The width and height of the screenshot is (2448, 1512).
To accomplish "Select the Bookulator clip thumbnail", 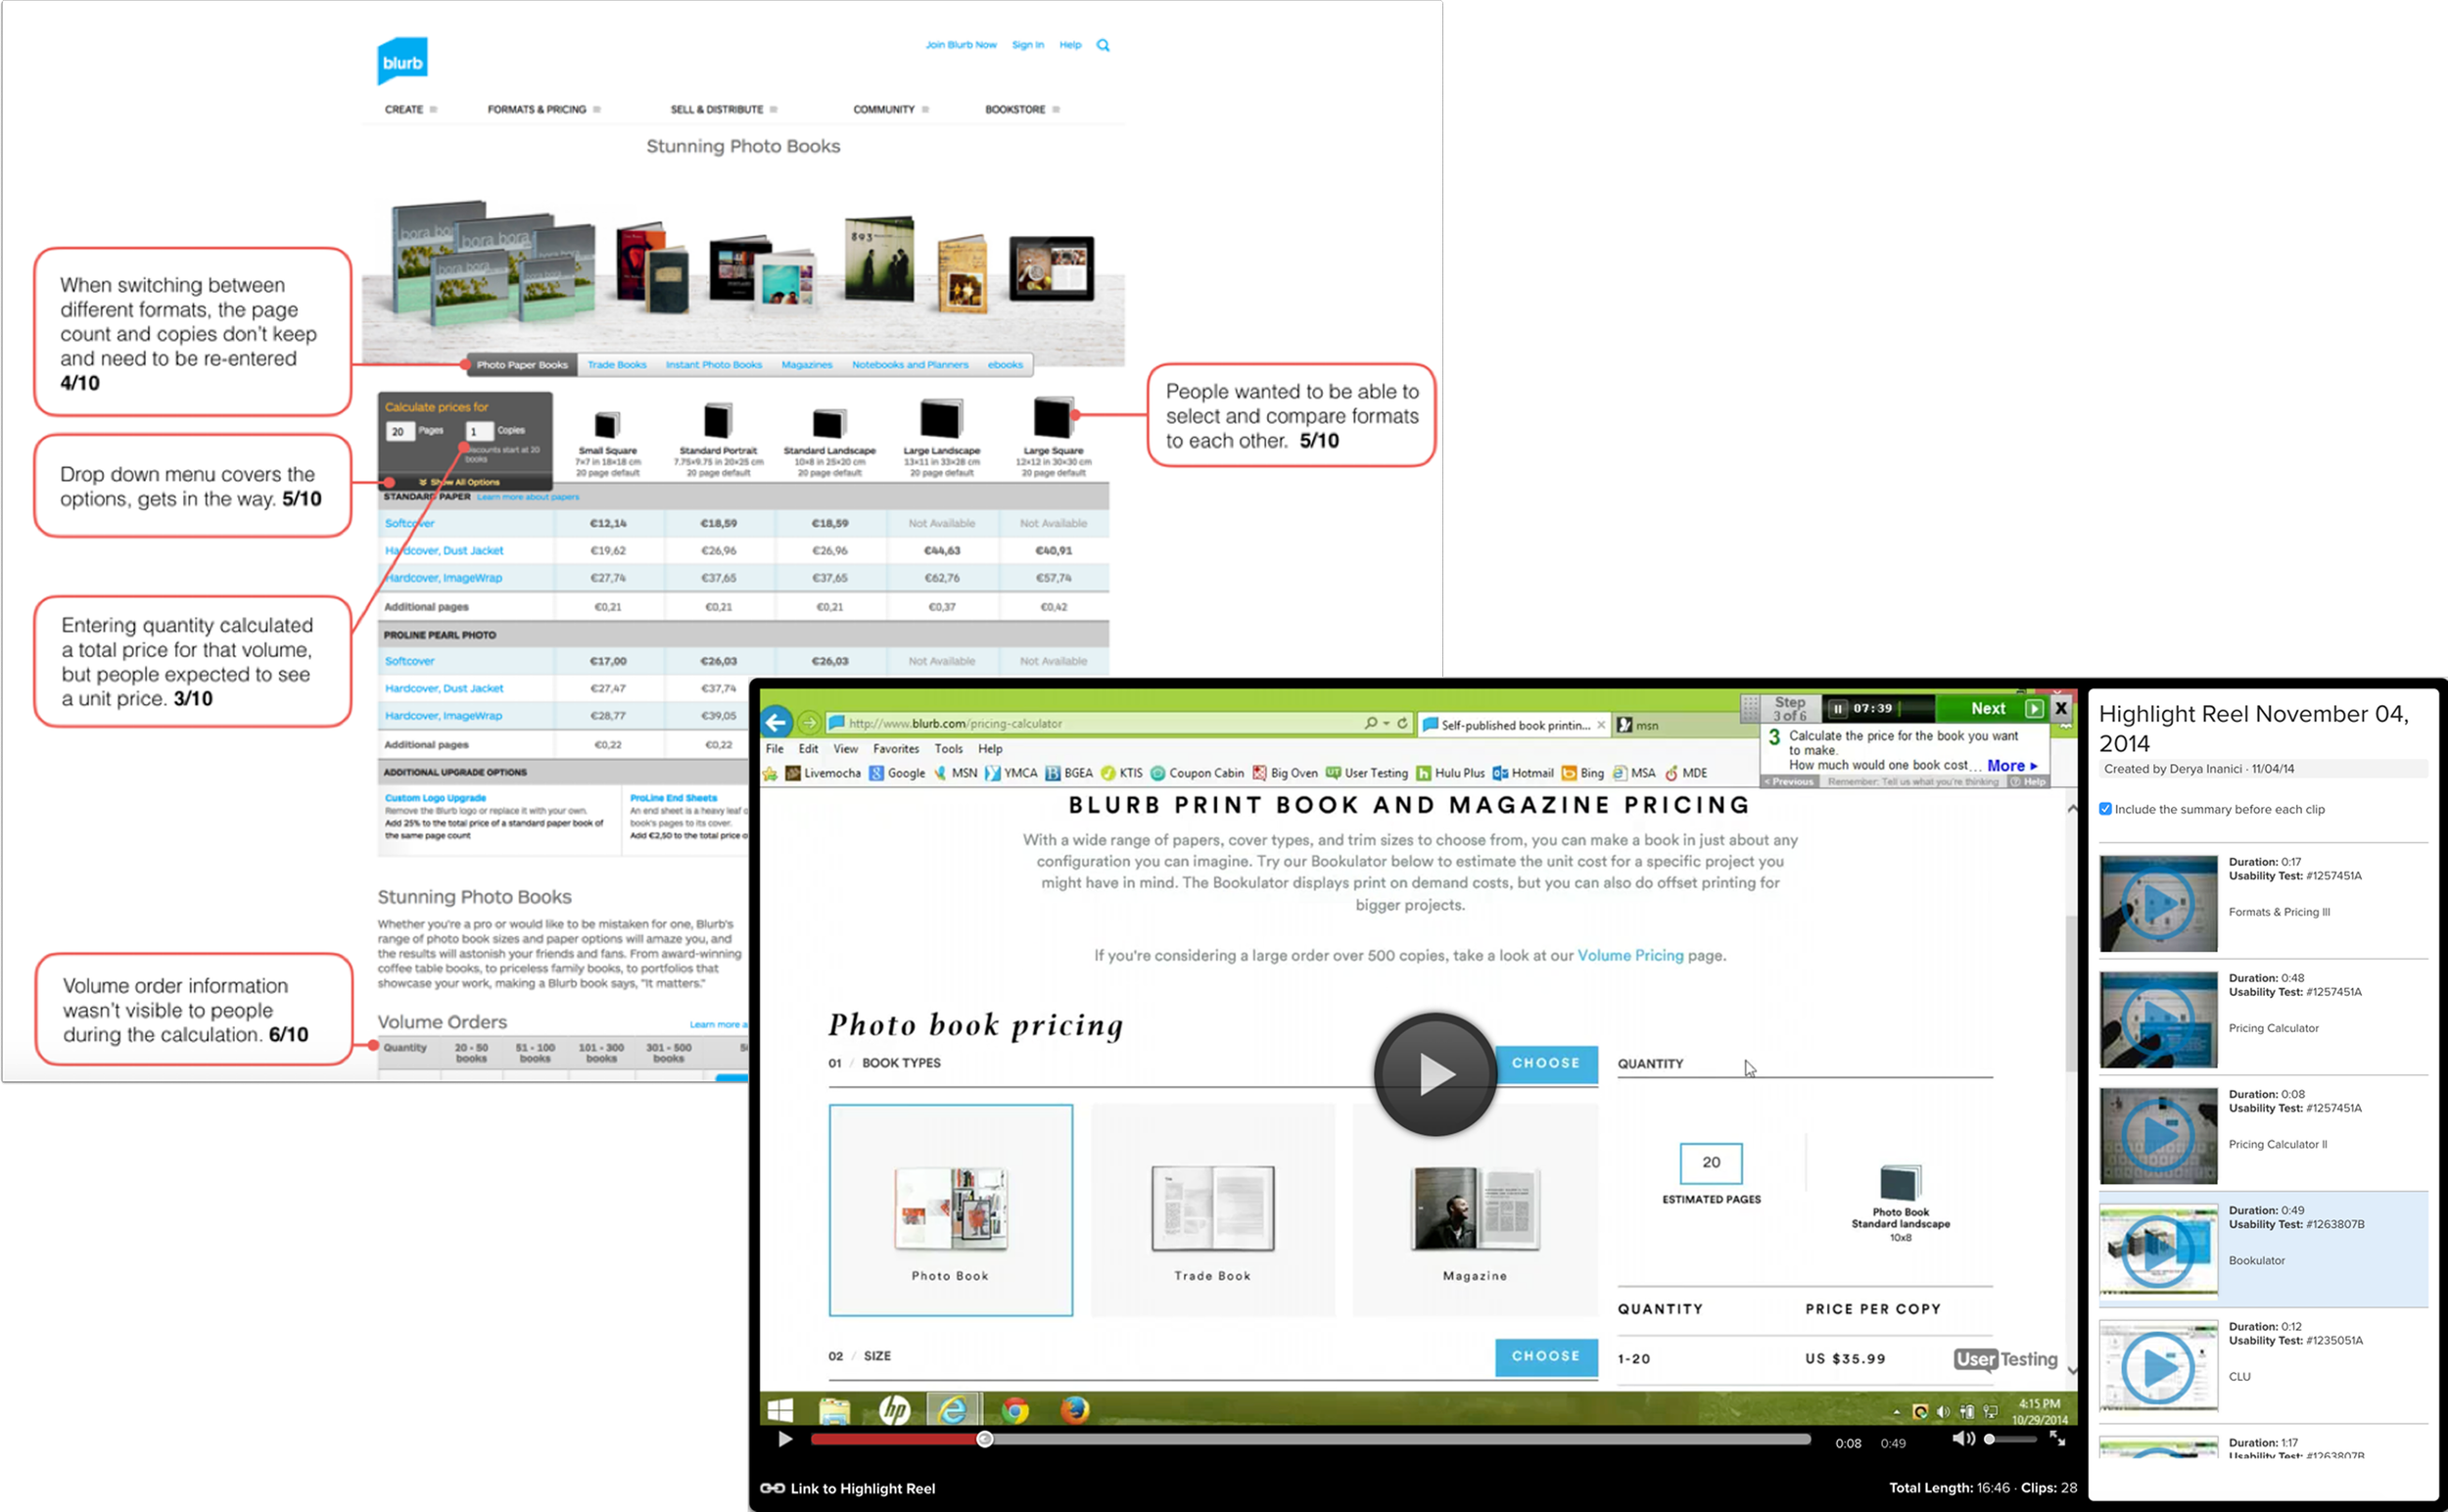I will pyautogui.click(x=2158, y=1250).
